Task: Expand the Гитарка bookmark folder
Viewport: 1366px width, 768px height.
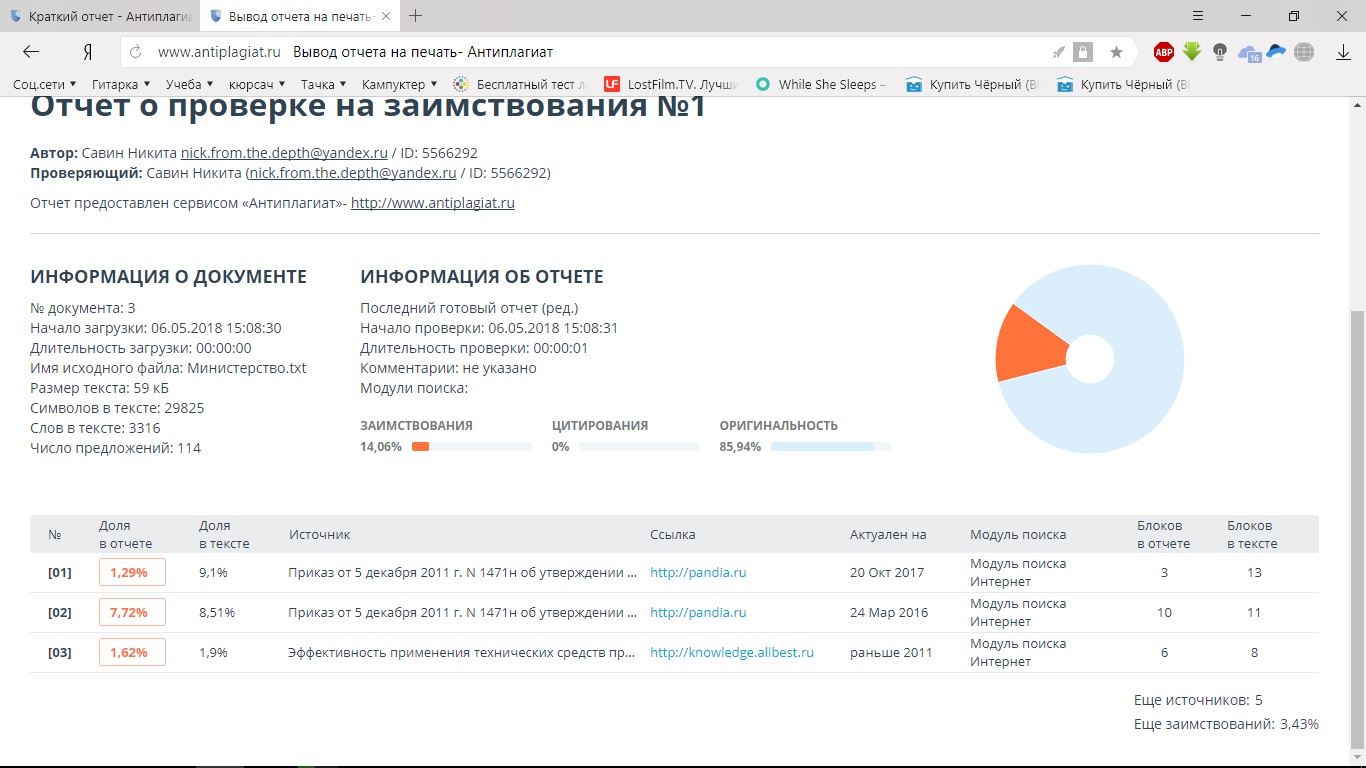Action: click(120, 85)
